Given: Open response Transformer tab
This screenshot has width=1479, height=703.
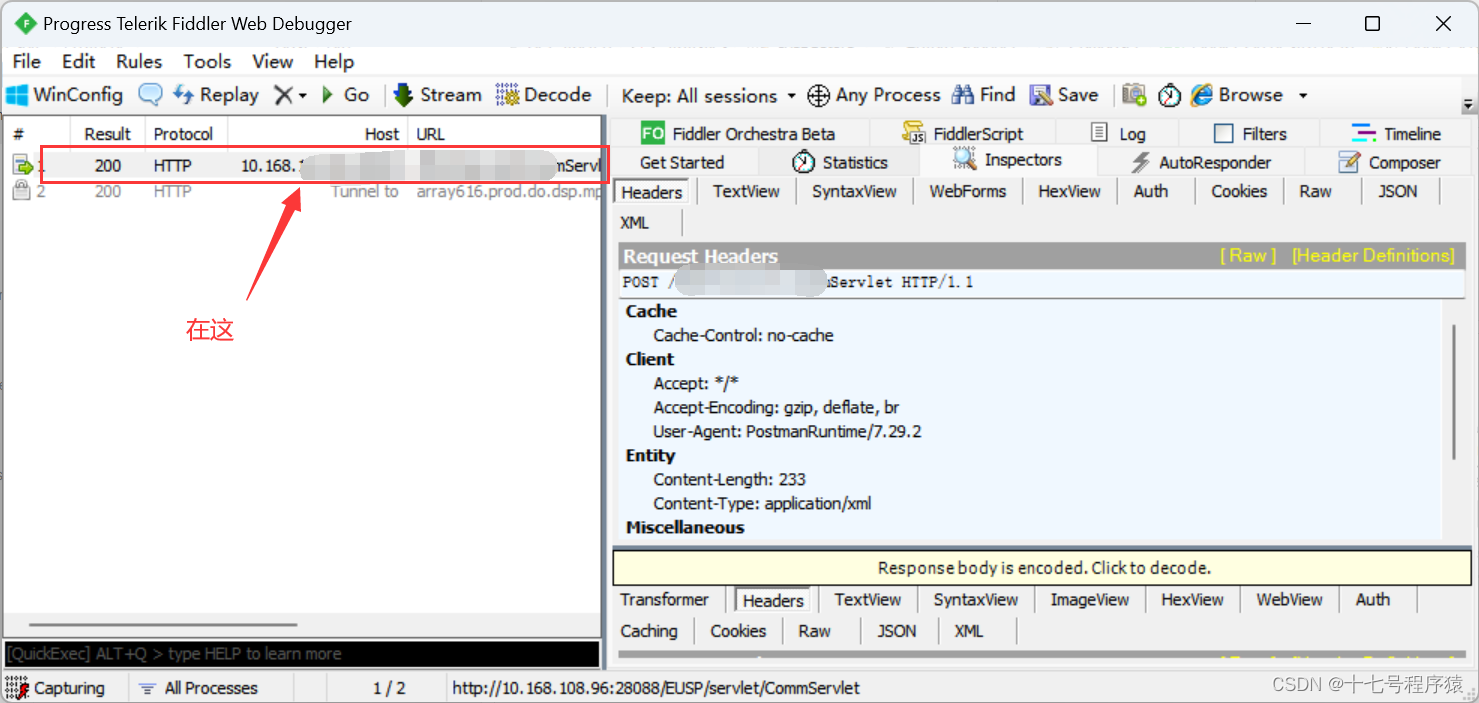Looking at the screenshot, I should (x=664, y=599).
